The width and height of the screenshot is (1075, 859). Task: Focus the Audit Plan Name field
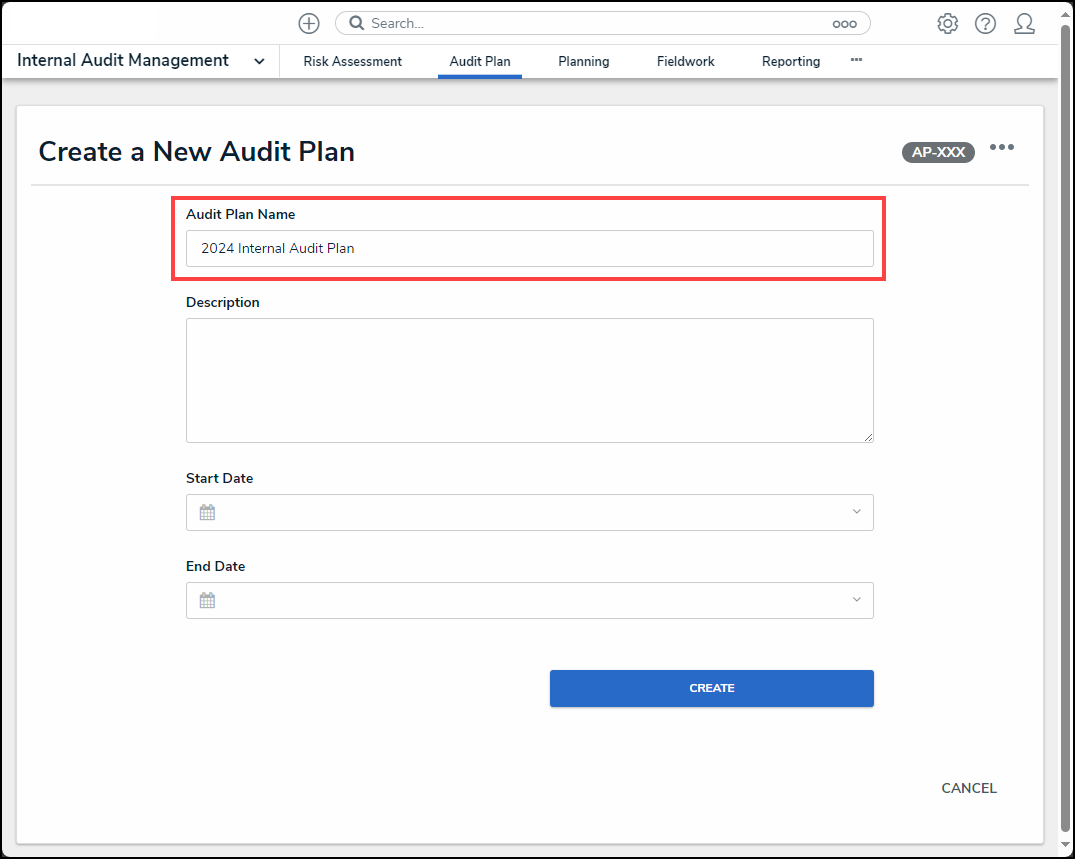click(529, 249)
